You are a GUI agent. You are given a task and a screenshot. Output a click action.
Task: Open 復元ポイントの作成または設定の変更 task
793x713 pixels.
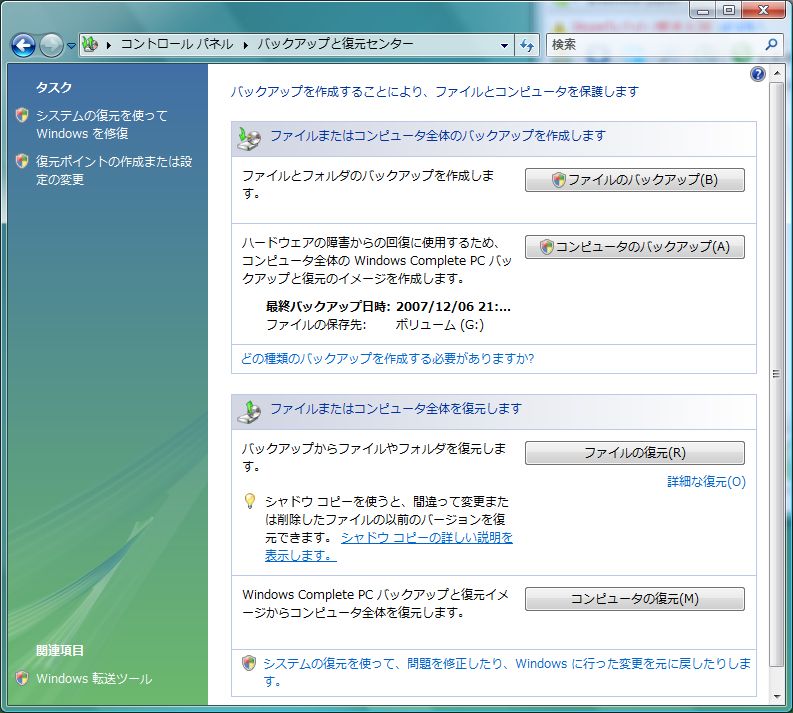coord(114,170)
